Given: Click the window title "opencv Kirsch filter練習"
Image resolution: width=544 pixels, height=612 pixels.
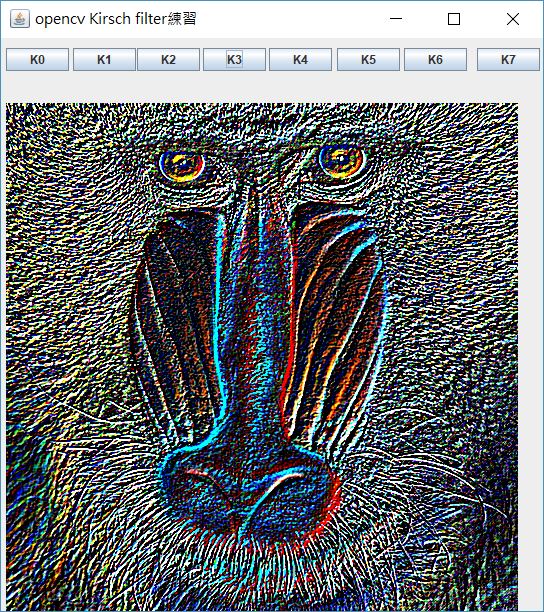Looking at the screenshot, I should pos(116,19).
